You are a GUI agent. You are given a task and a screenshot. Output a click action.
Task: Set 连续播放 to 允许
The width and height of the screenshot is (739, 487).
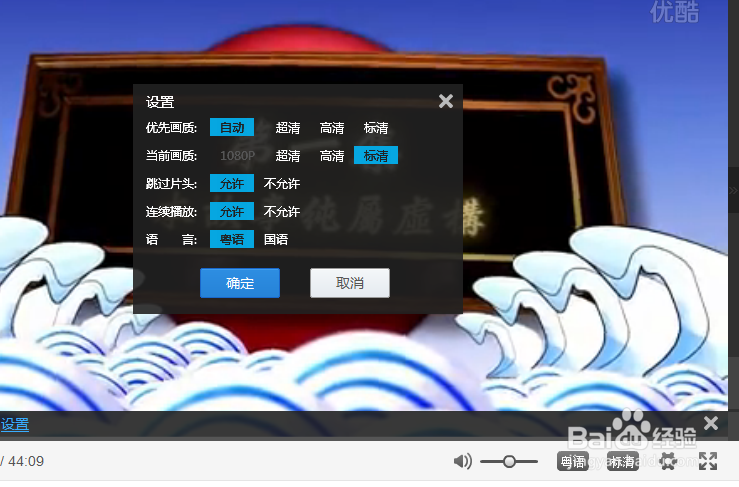(232, 211)
